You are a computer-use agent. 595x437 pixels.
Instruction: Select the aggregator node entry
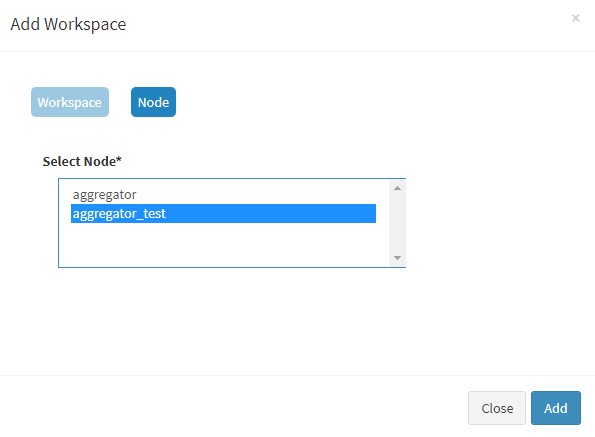coord(223,195)
